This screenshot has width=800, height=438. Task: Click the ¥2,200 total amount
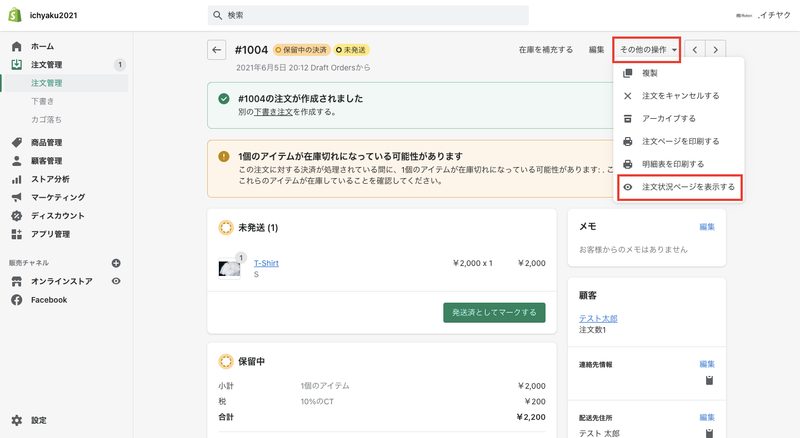531,417
